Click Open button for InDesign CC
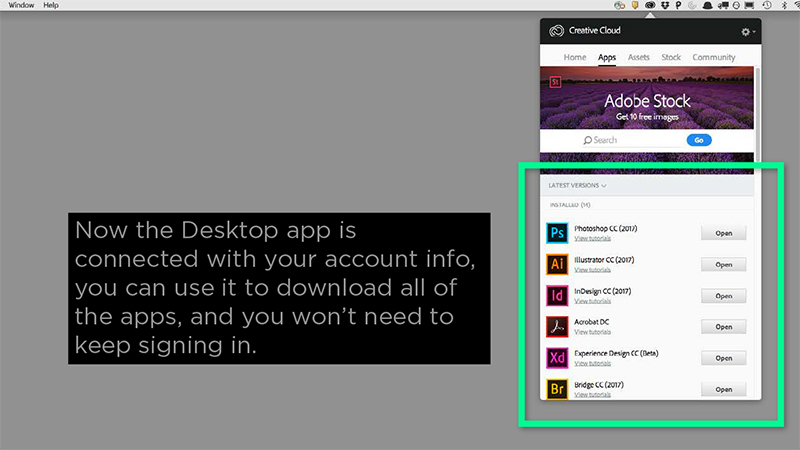 pyautogui.click(x=723, y=296)
